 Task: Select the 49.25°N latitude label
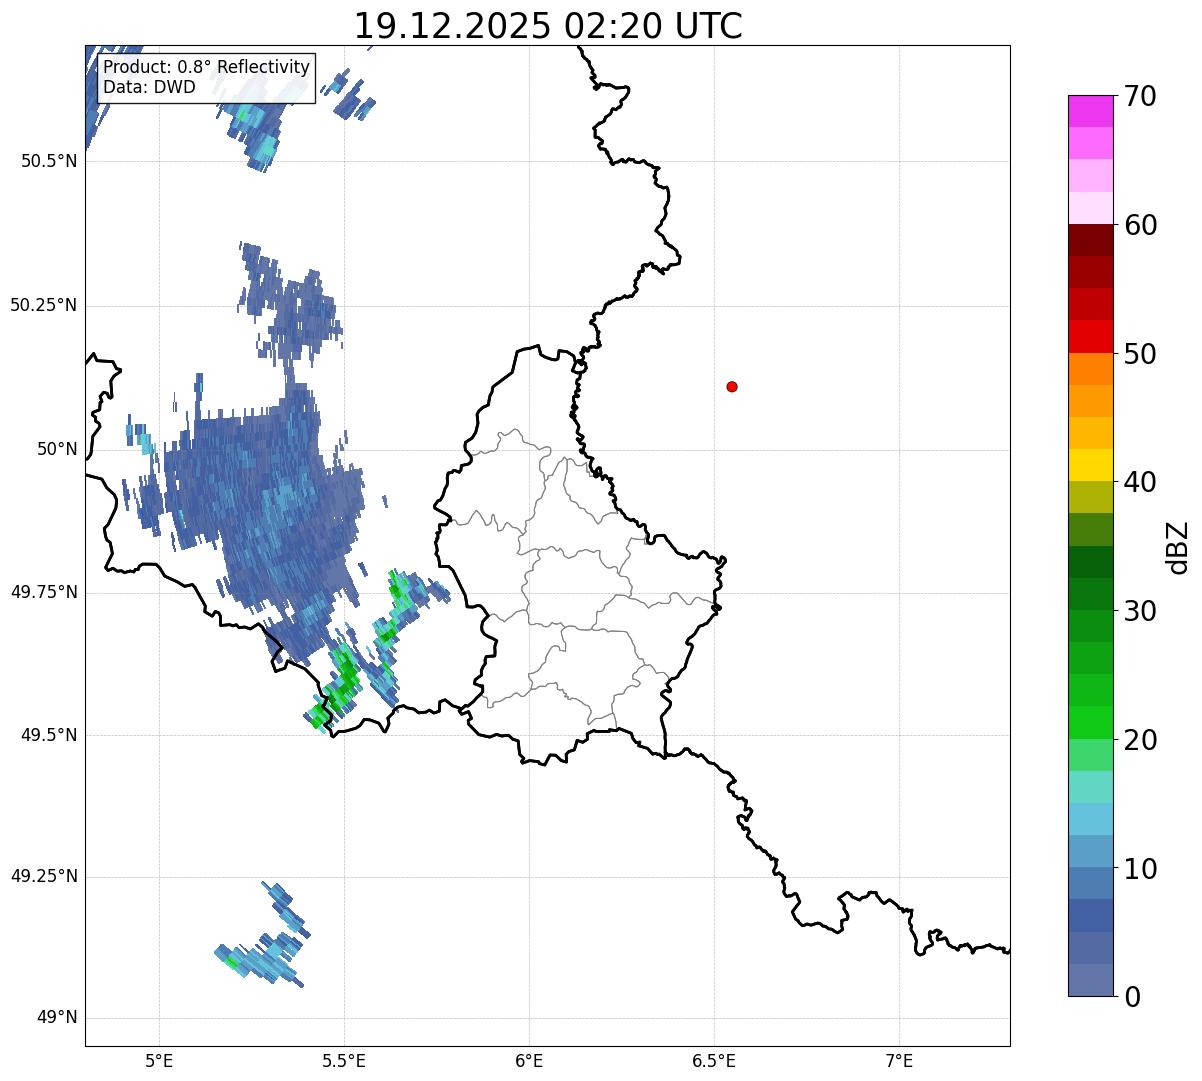pos(43,876)
